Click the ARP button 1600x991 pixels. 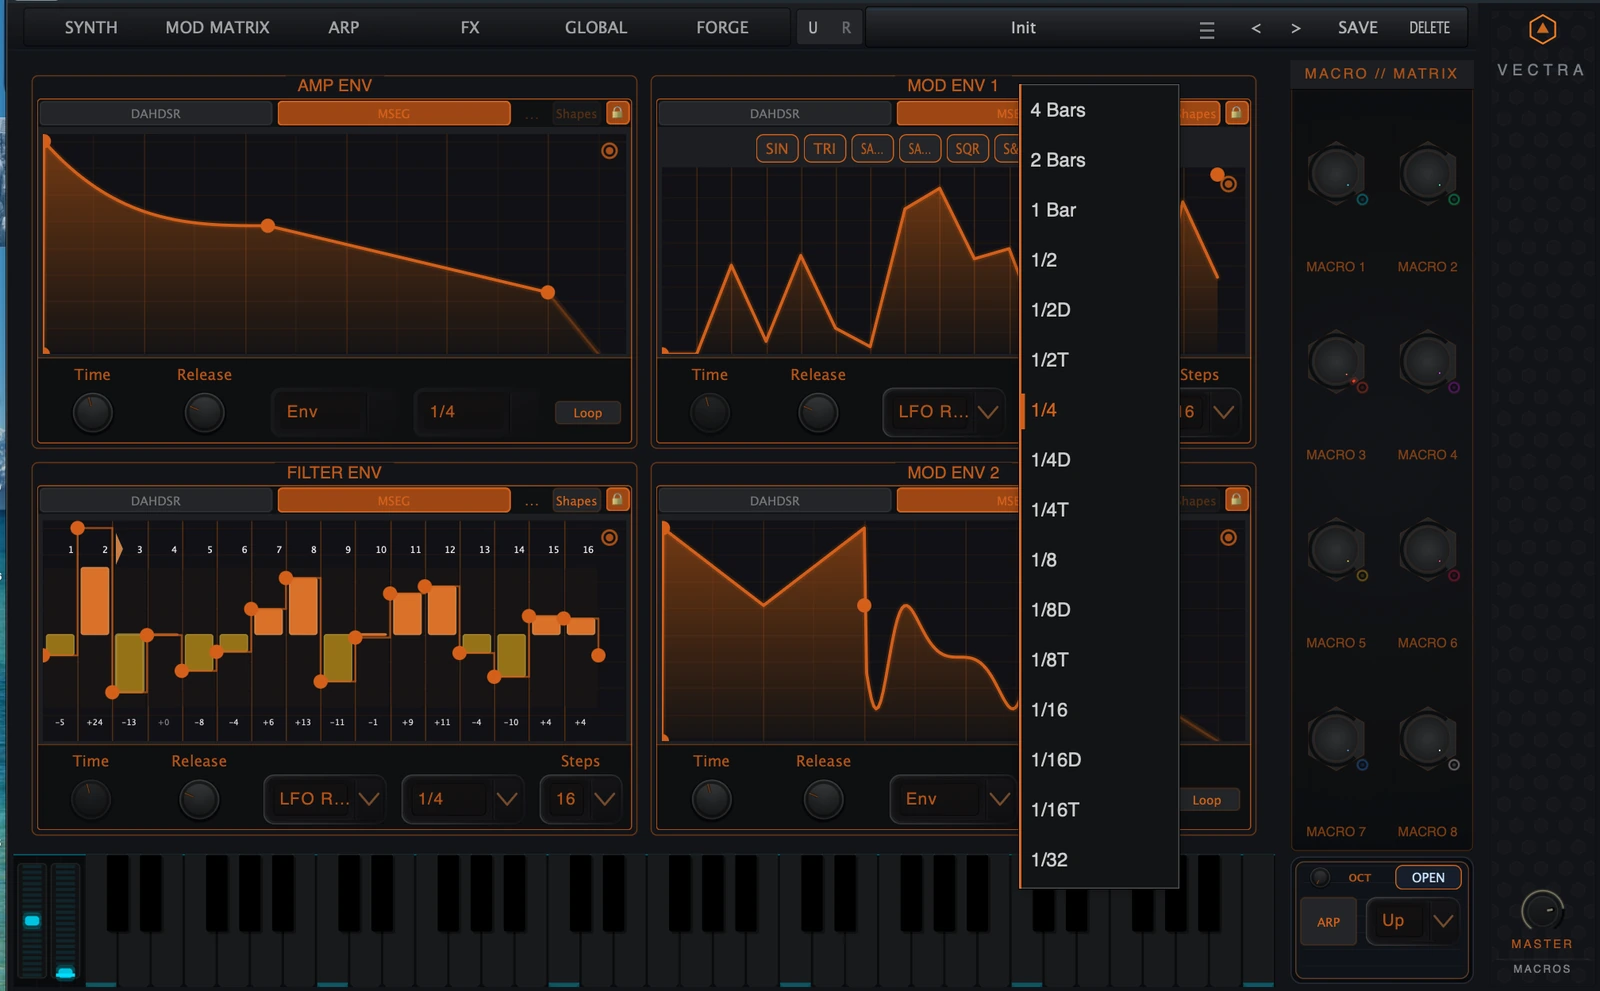point(1328,922)
